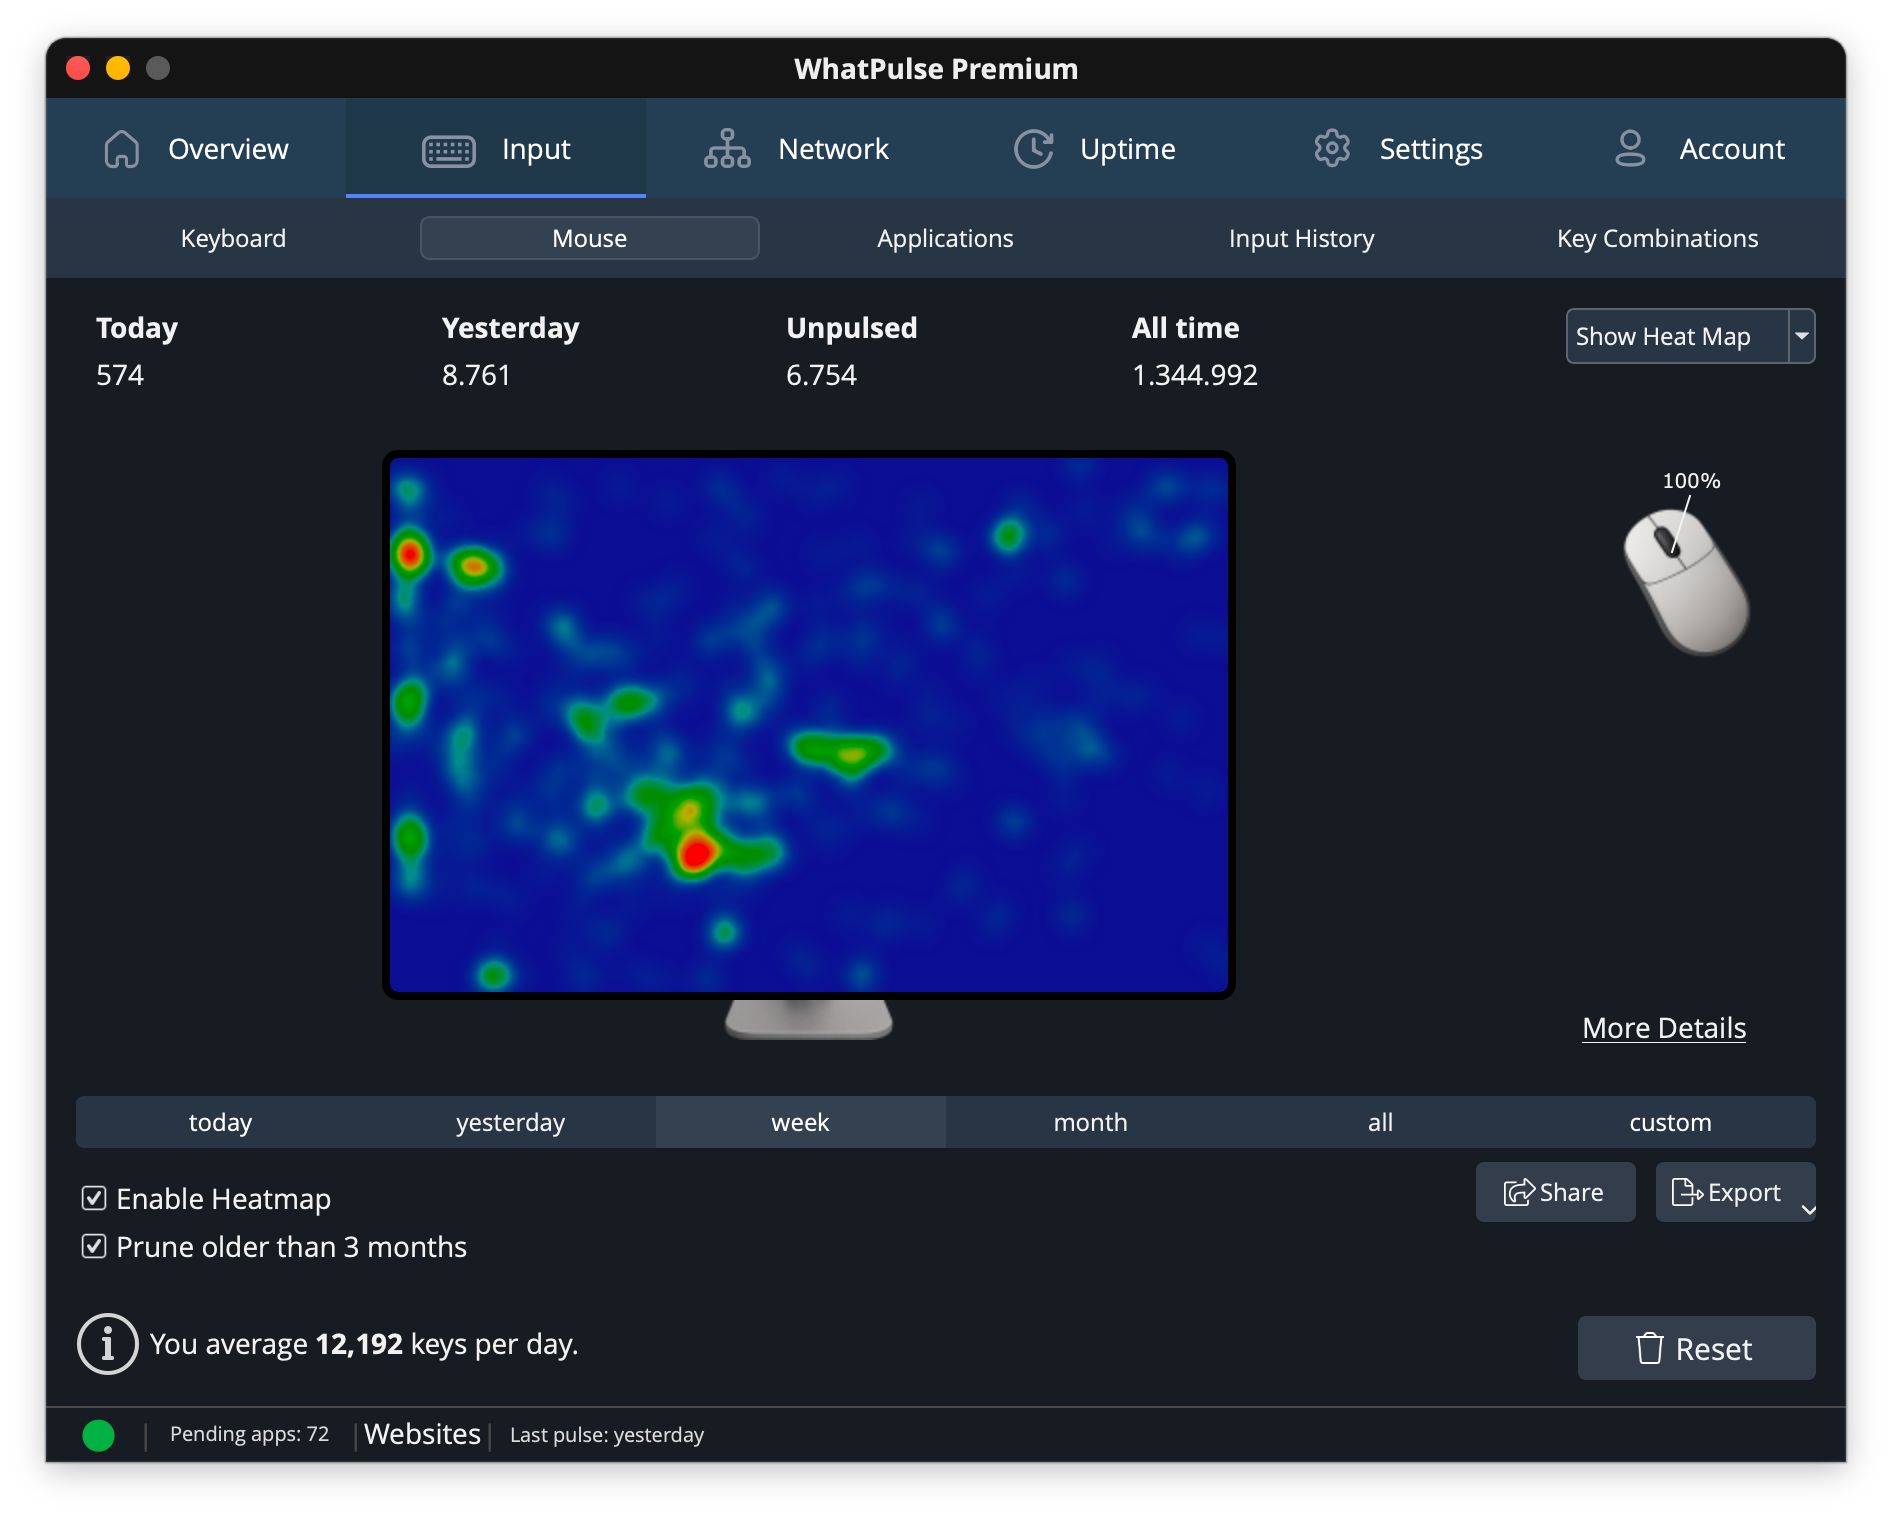Screen dimensions: 1892x1516
Task: Disable the Enable Heatmap checkbox
Action: coord(94,1198)
